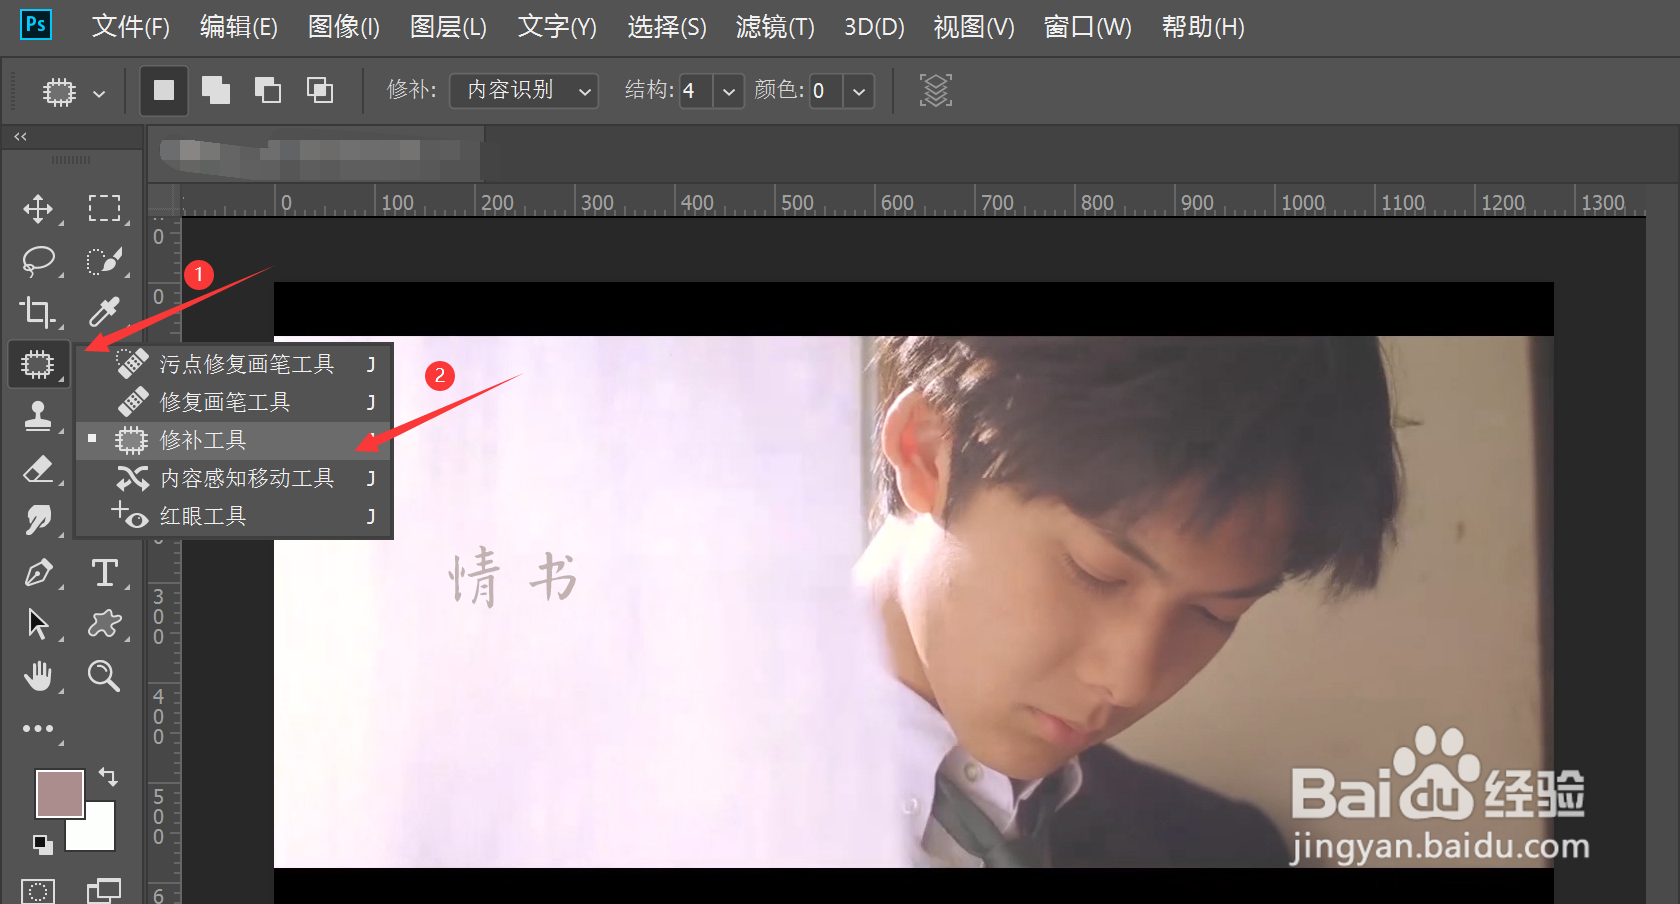Viewport: 1680px width, 904px height.
Task: Open the 视图(V) menu
Action: pyautogui.click(x=974, y=27)
